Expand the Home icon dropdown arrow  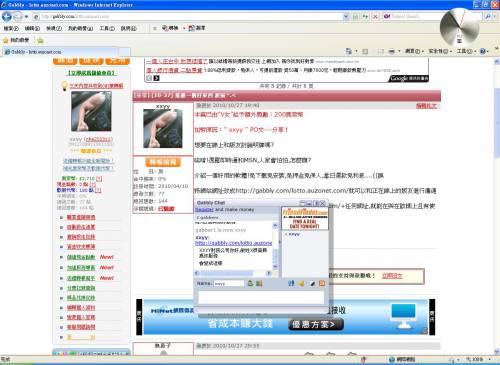click(356, 51)
